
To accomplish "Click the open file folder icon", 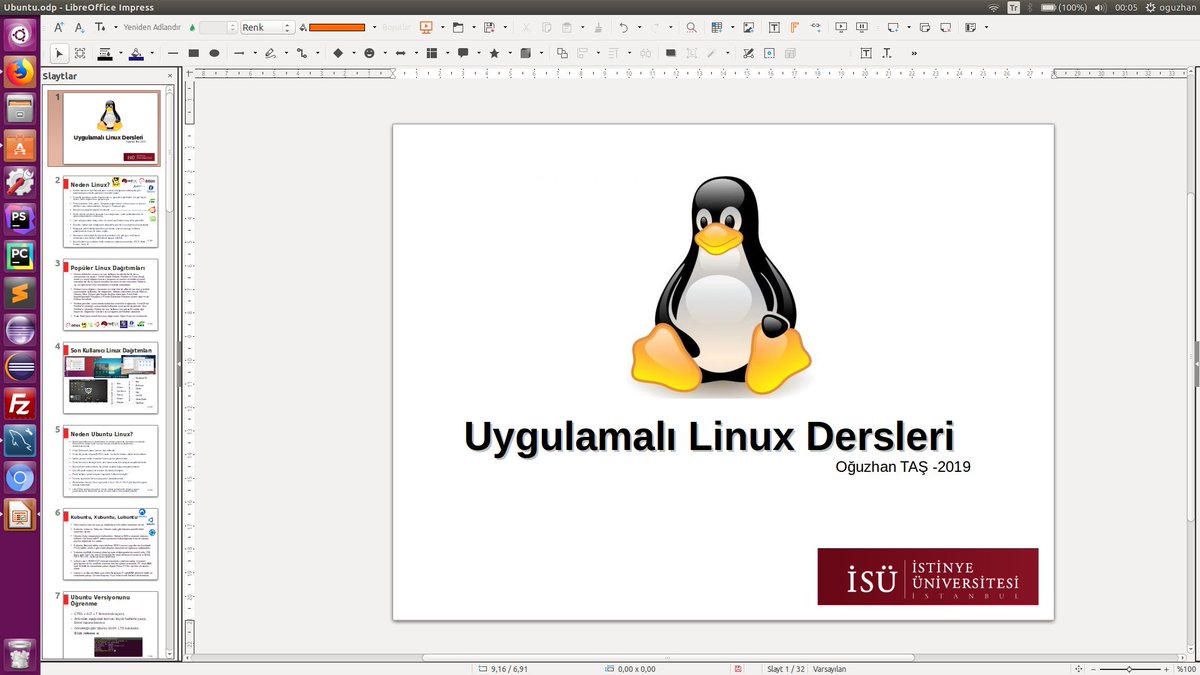I will 458,27.
